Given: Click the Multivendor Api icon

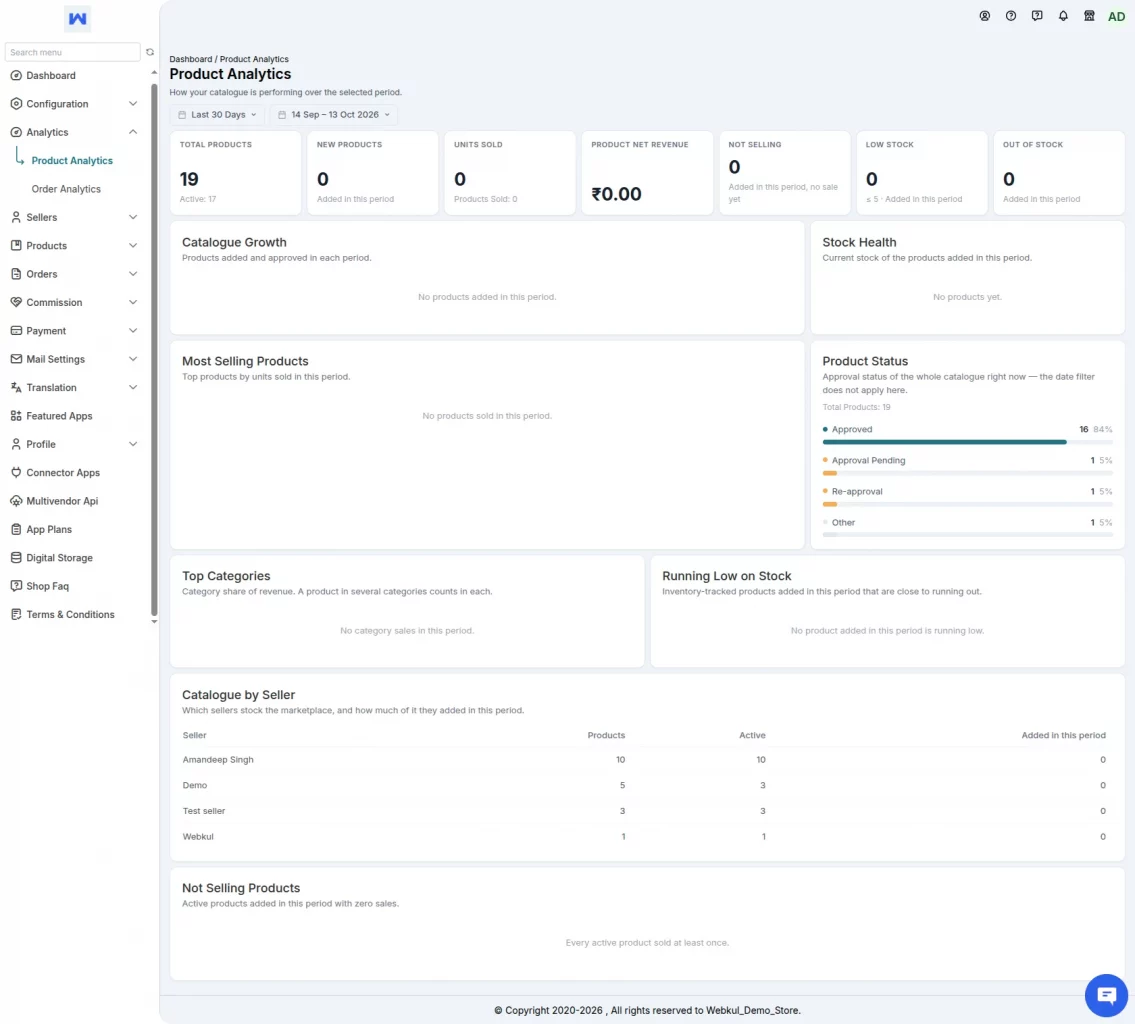Looking at the screenshot, I should [x=16, y=501].
